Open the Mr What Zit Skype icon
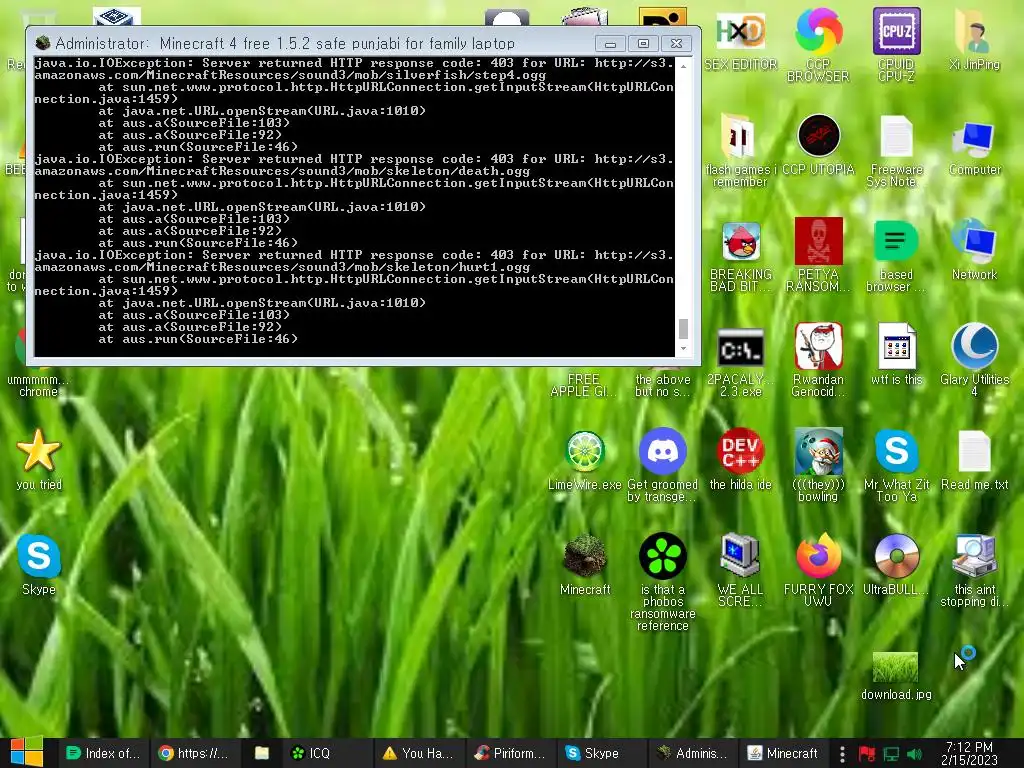 click(897, 451)
